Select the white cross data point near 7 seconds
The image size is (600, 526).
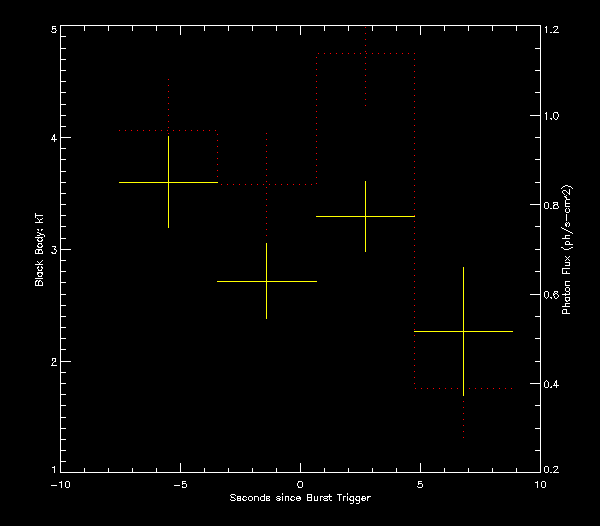tap(463, 331)
